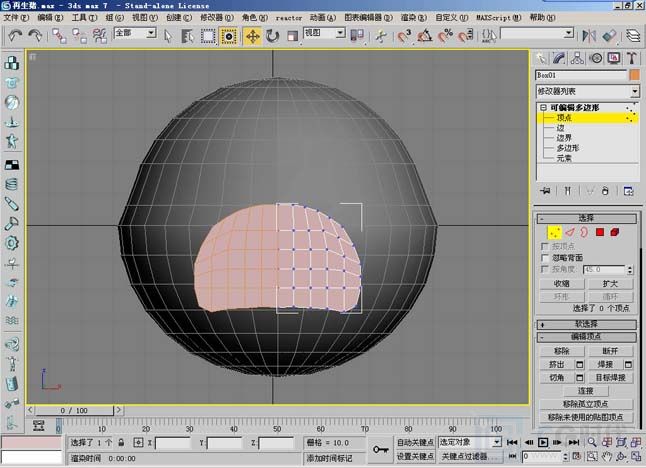
Task: Collapse the 可编辑多边形 stack entry
Action: [543, 108]
